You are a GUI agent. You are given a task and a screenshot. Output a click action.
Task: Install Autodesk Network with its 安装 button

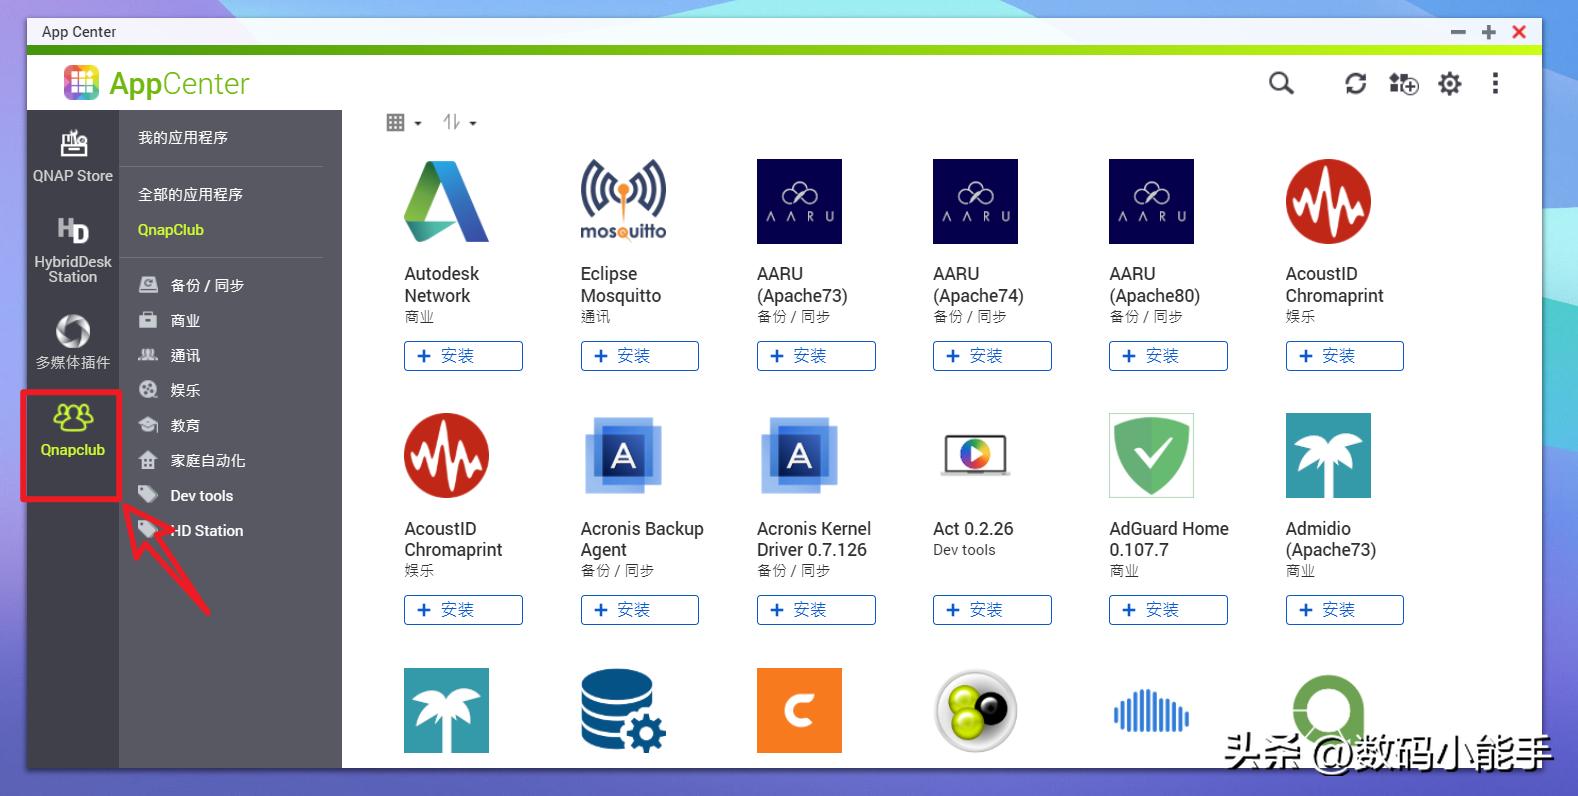[x=463, y=356]
